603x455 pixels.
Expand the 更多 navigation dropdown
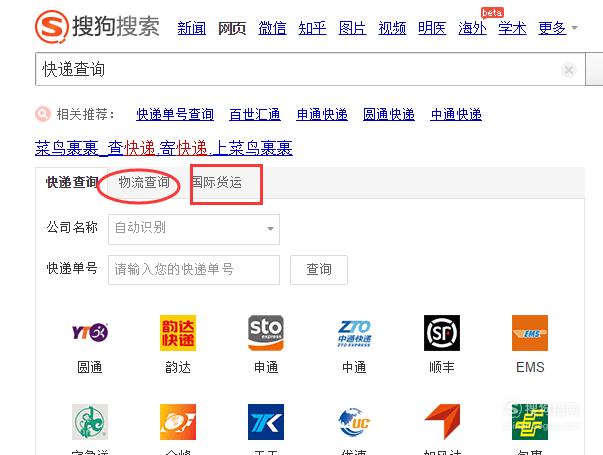pyautogui.click(x=557, y=28)
